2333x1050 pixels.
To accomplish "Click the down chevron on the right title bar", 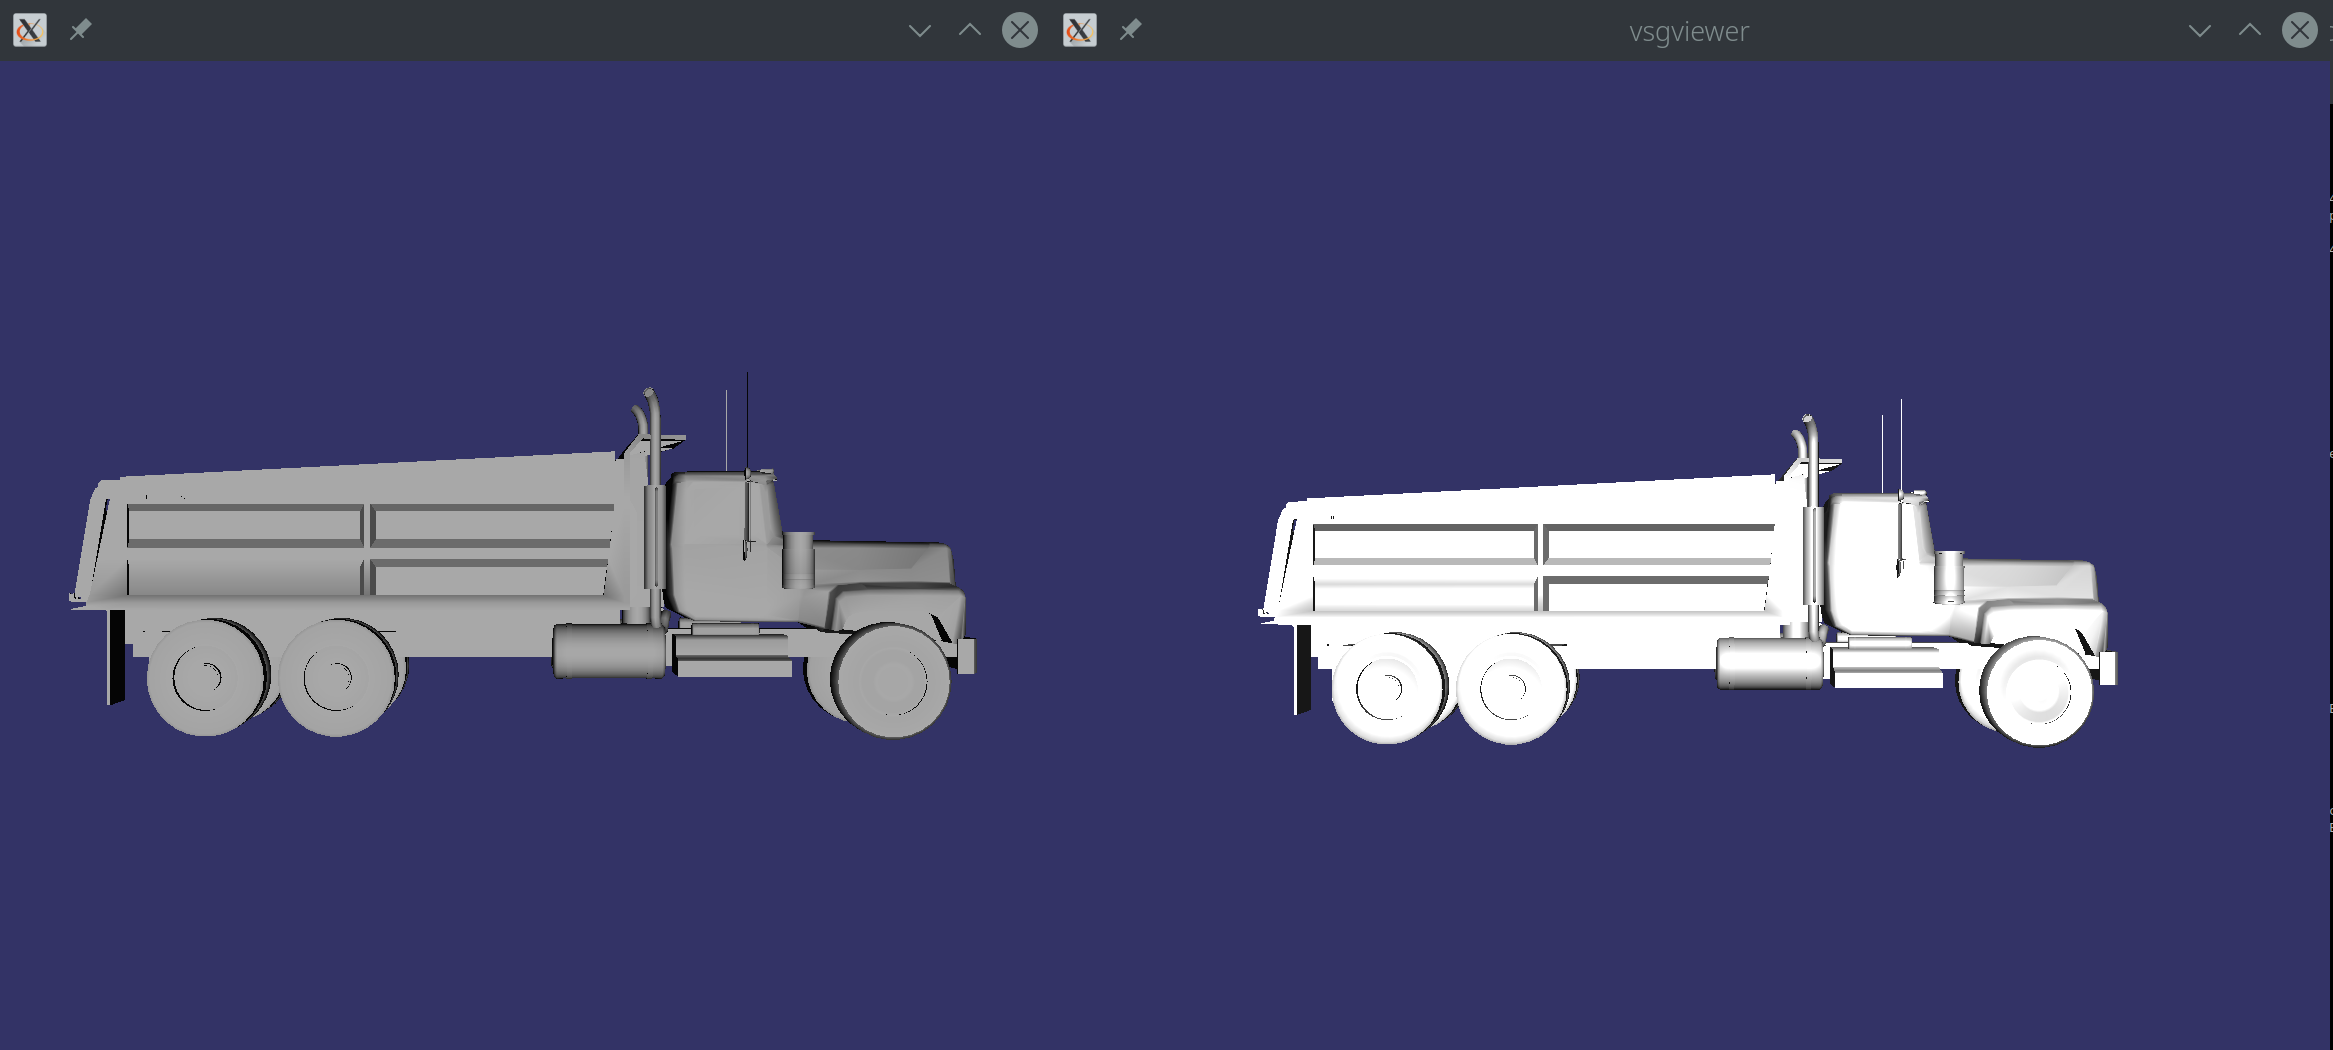I will (x=2201, y=31).
